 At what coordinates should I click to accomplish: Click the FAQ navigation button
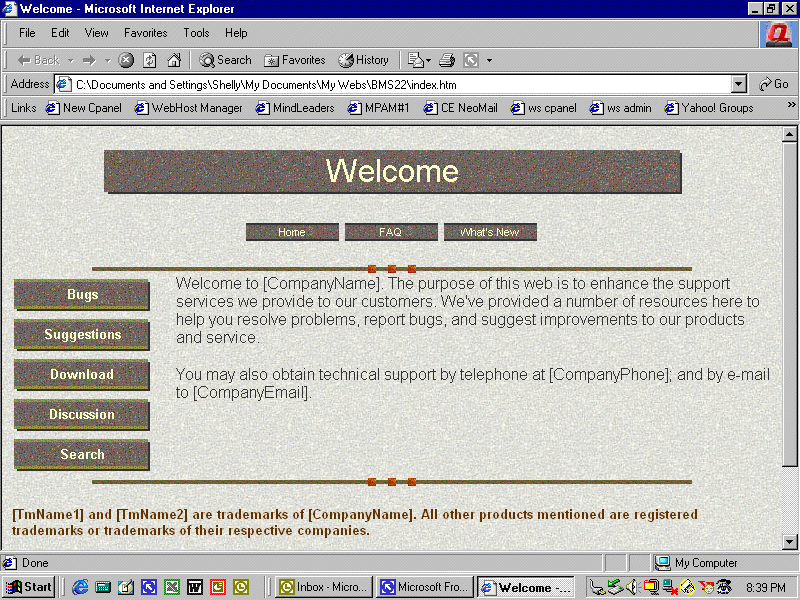pyautogui.click(x=391, y=232)
